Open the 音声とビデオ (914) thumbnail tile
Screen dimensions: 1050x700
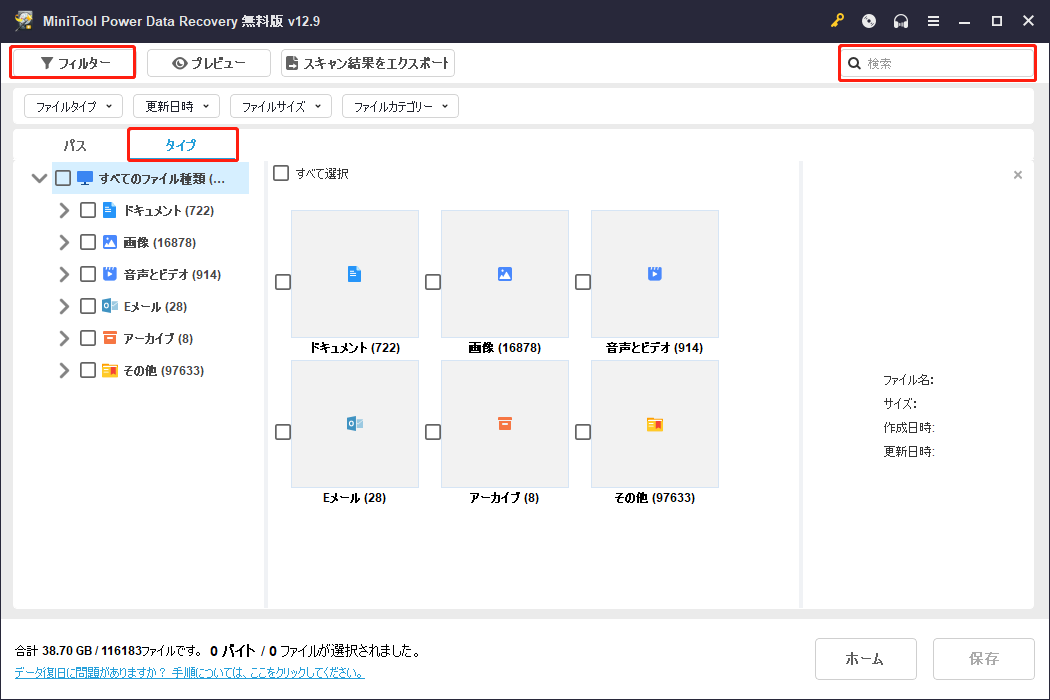[x=655, y=274]
